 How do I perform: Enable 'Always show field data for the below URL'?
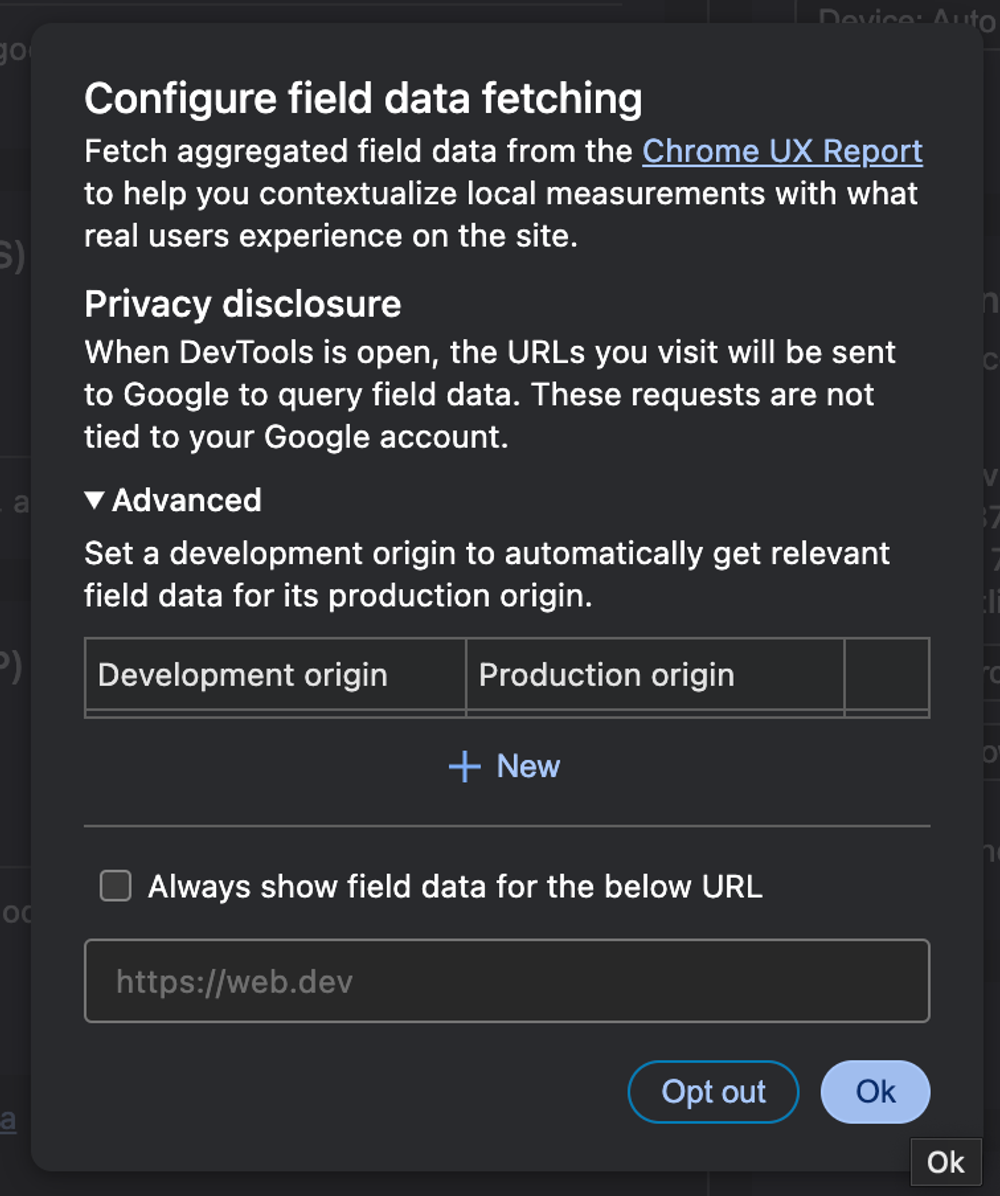114,885
